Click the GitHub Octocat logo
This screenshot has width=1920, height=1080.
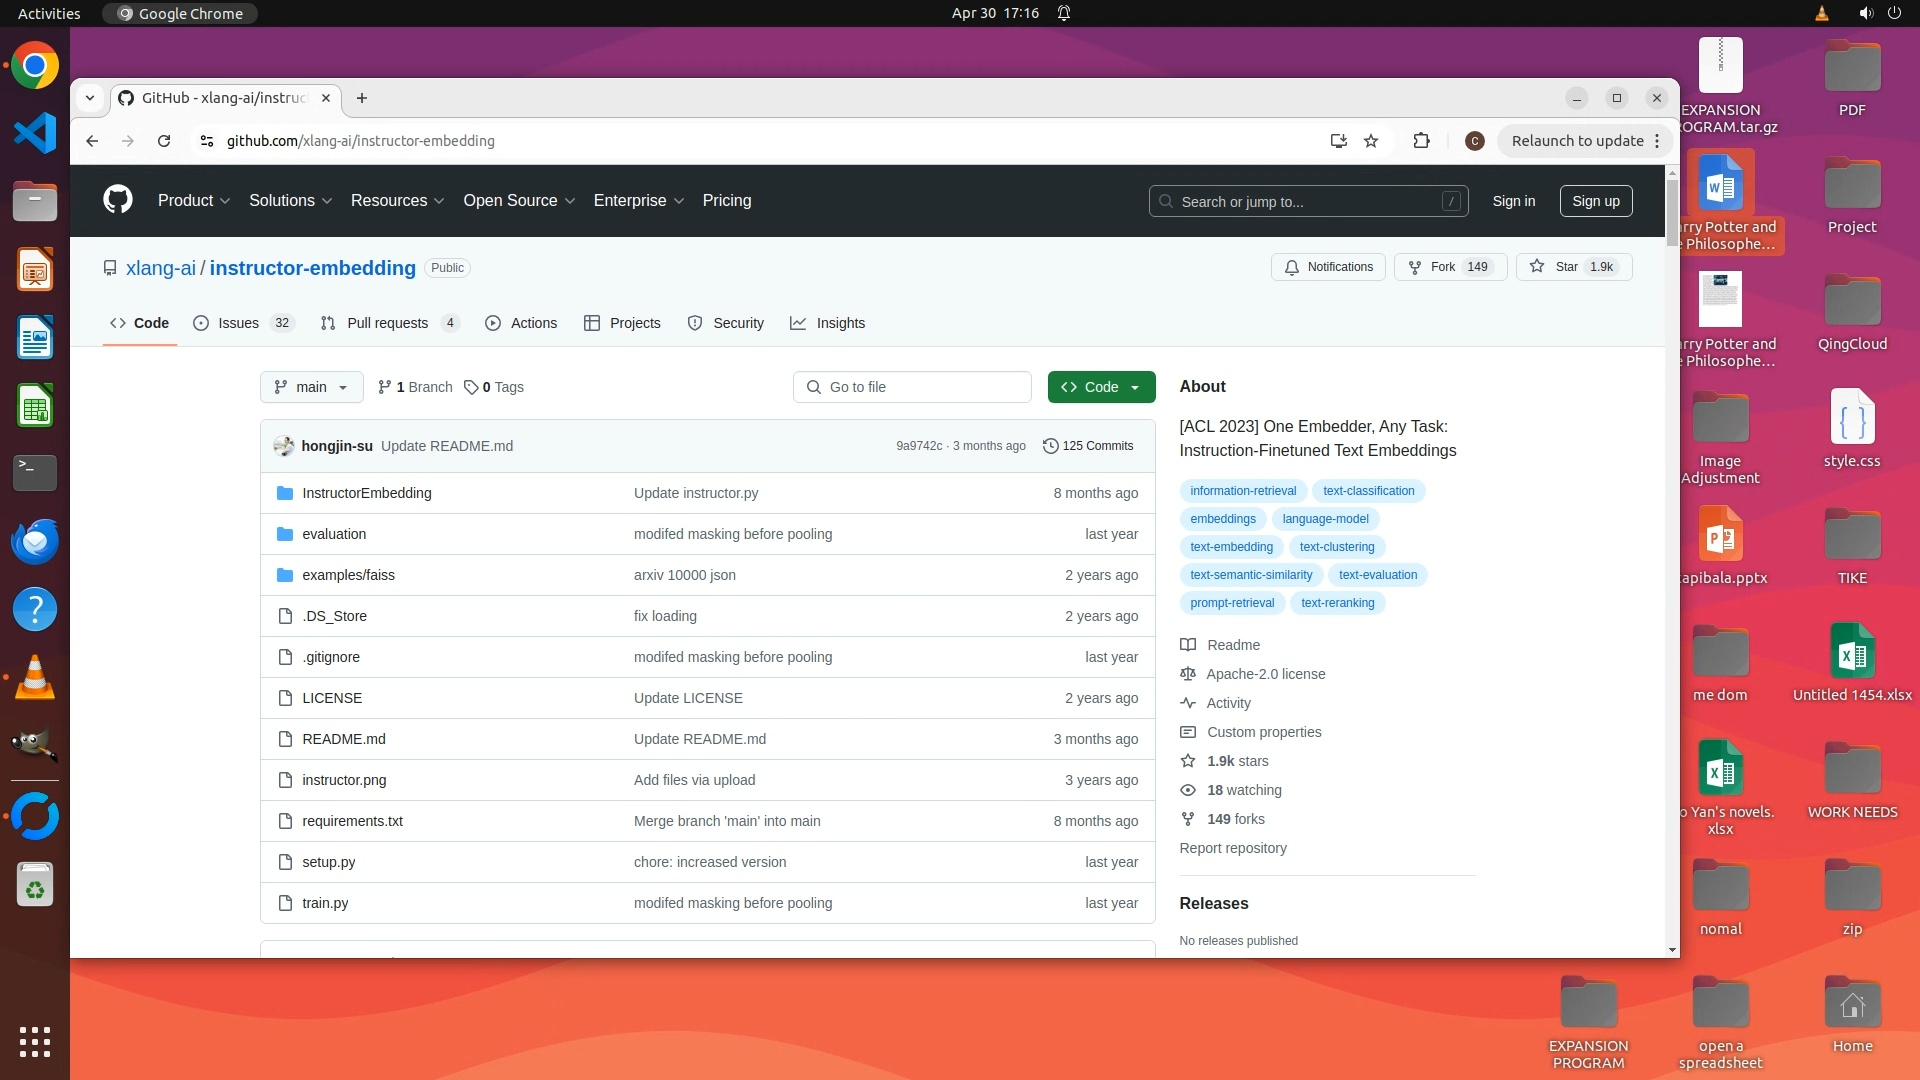tap(118, 200)
